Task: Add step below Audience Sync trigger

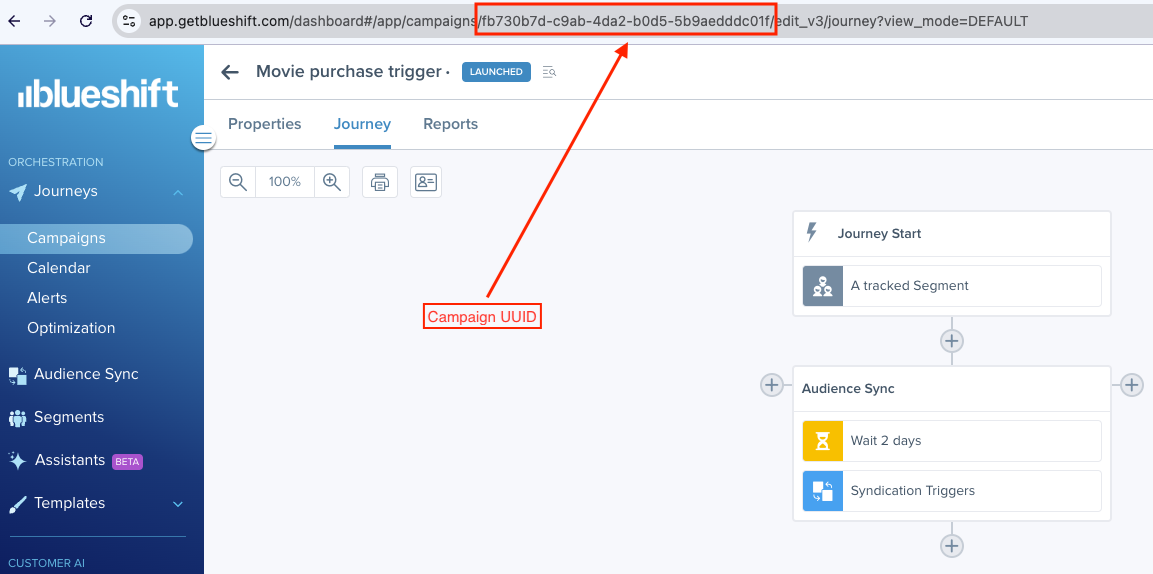Action: 952,545
